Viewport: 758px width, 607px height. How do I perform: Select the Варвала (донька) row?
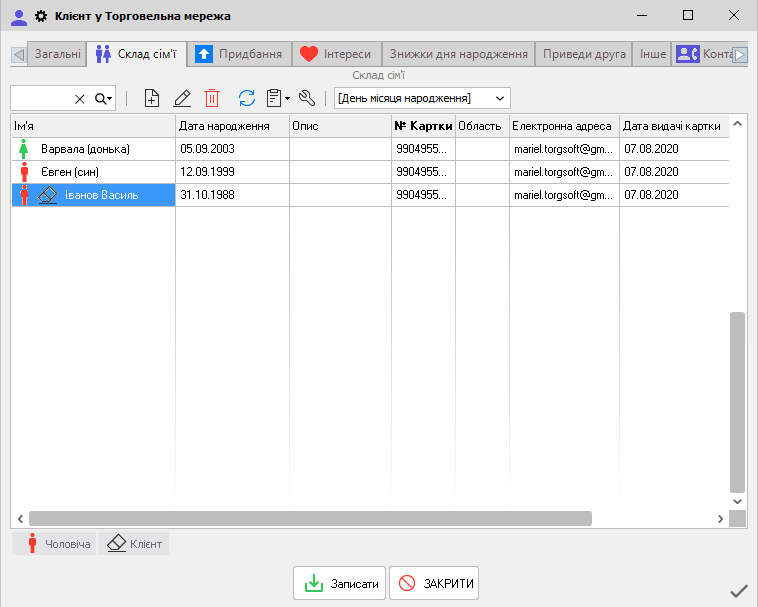pos(85,149)
